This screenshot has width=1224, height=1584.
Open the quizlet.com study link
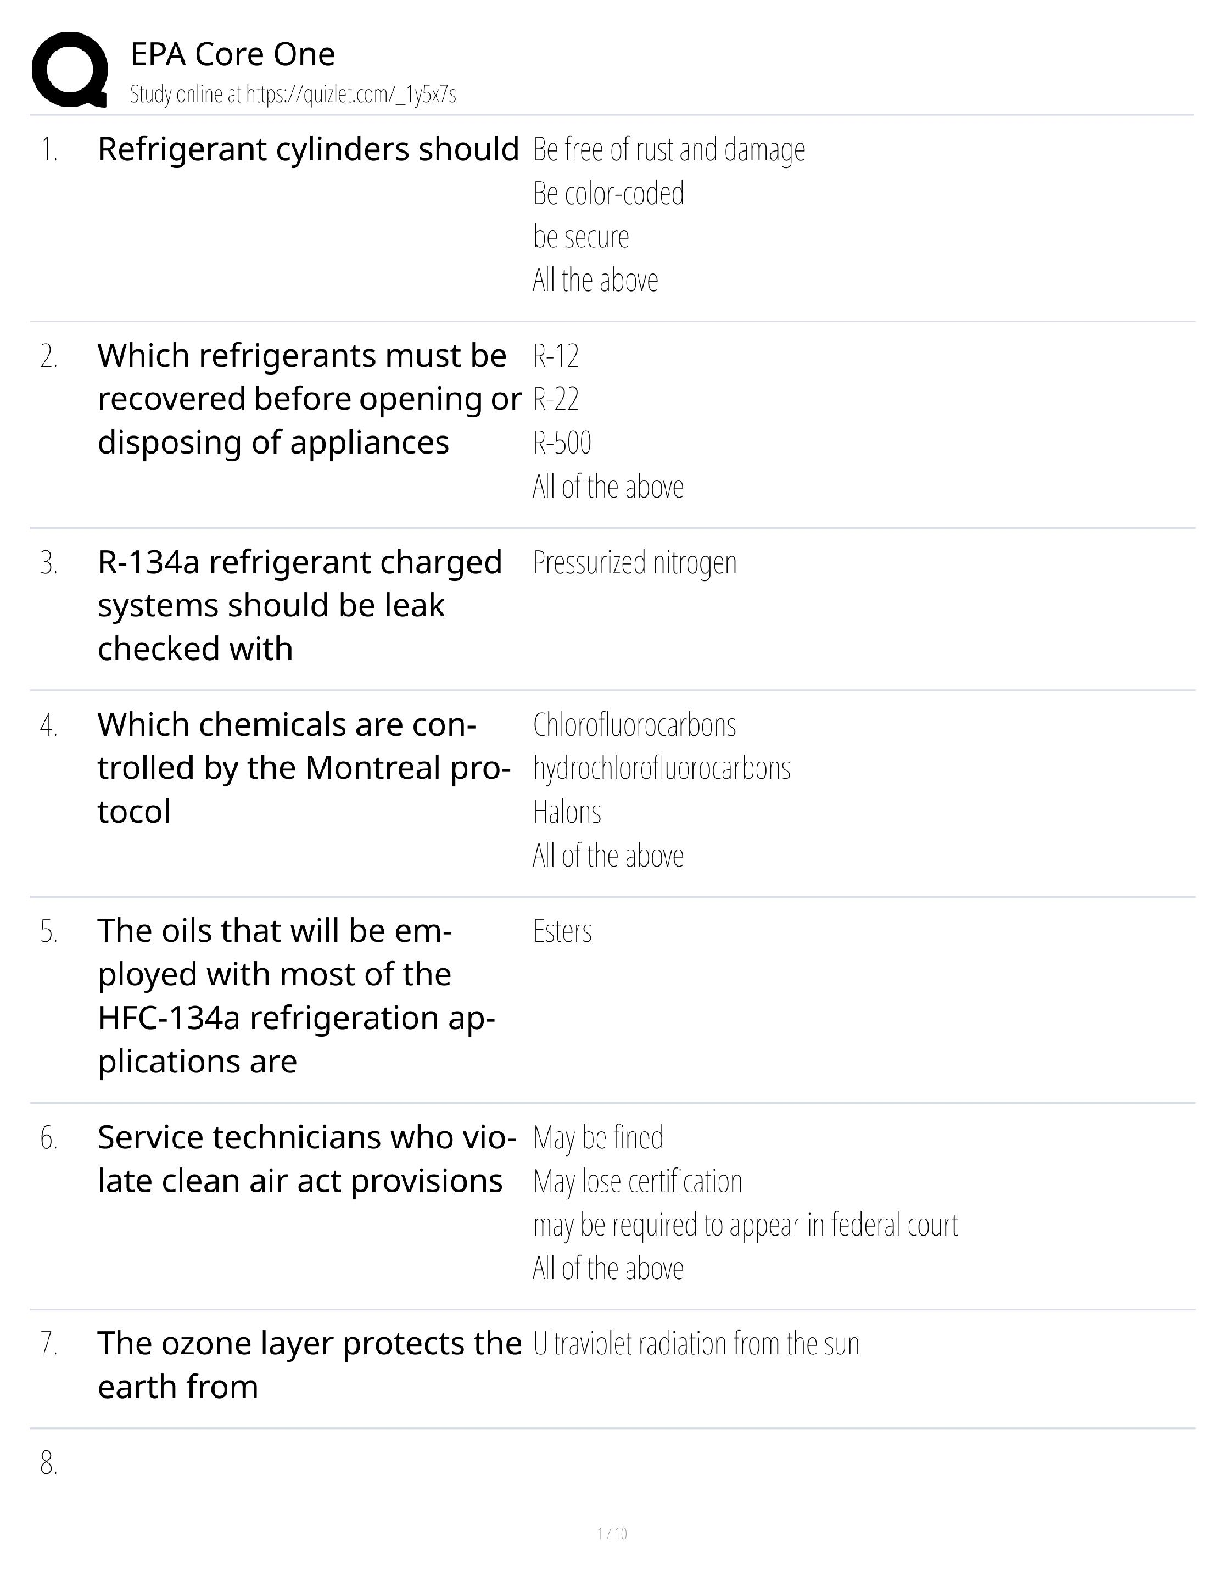(293, 95)
